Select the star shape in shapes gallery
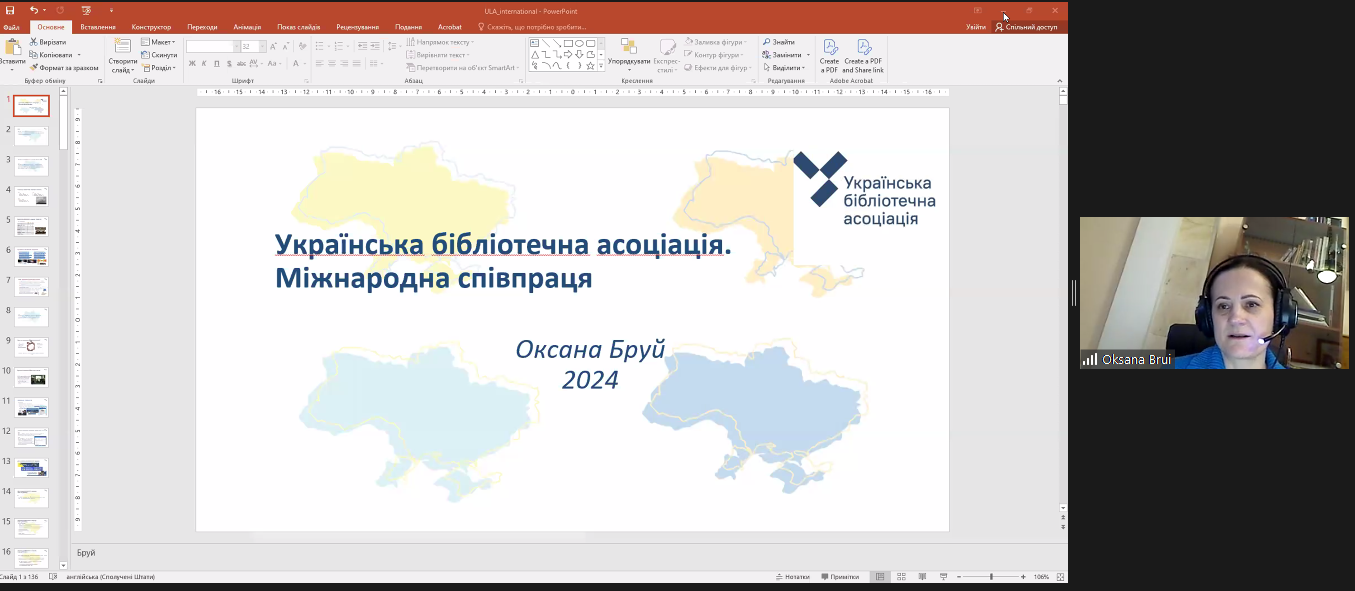This screenshot has height=591, width=1355. 590,66
